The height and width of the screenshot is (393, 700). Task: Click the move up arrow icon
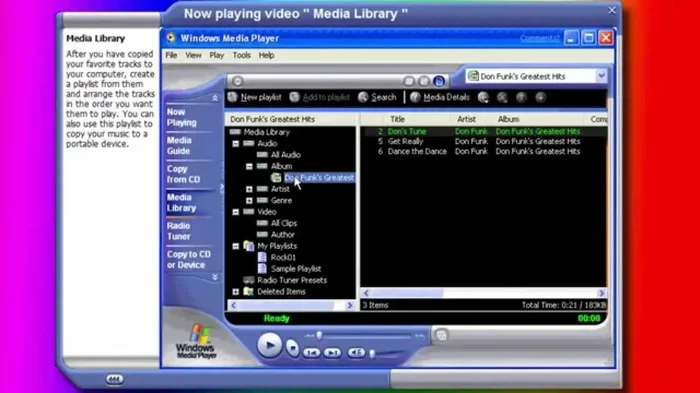[x=521, y=97]
